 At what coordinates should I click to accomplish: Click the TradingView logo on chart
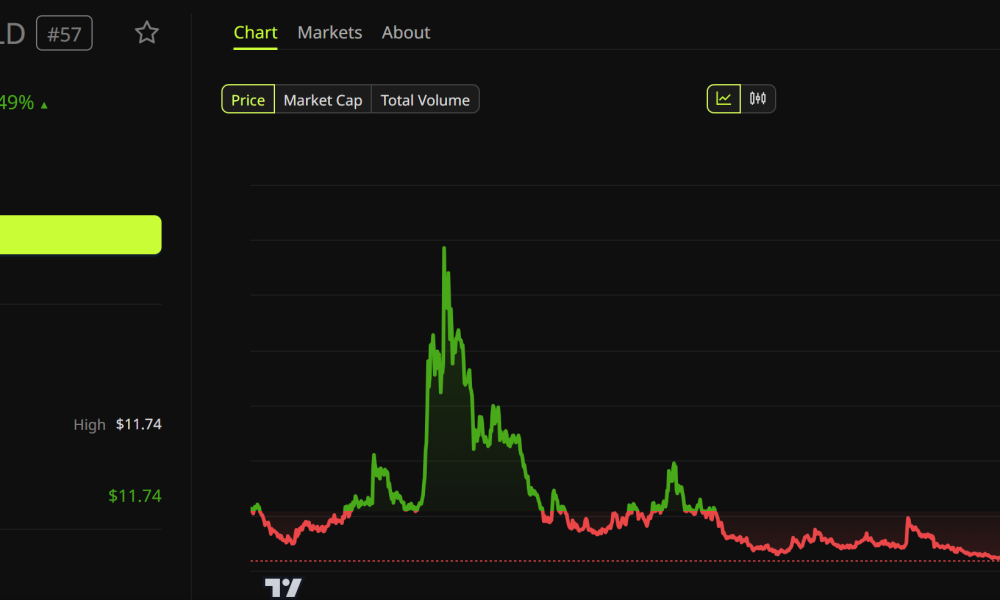click(x=283, y=587)
